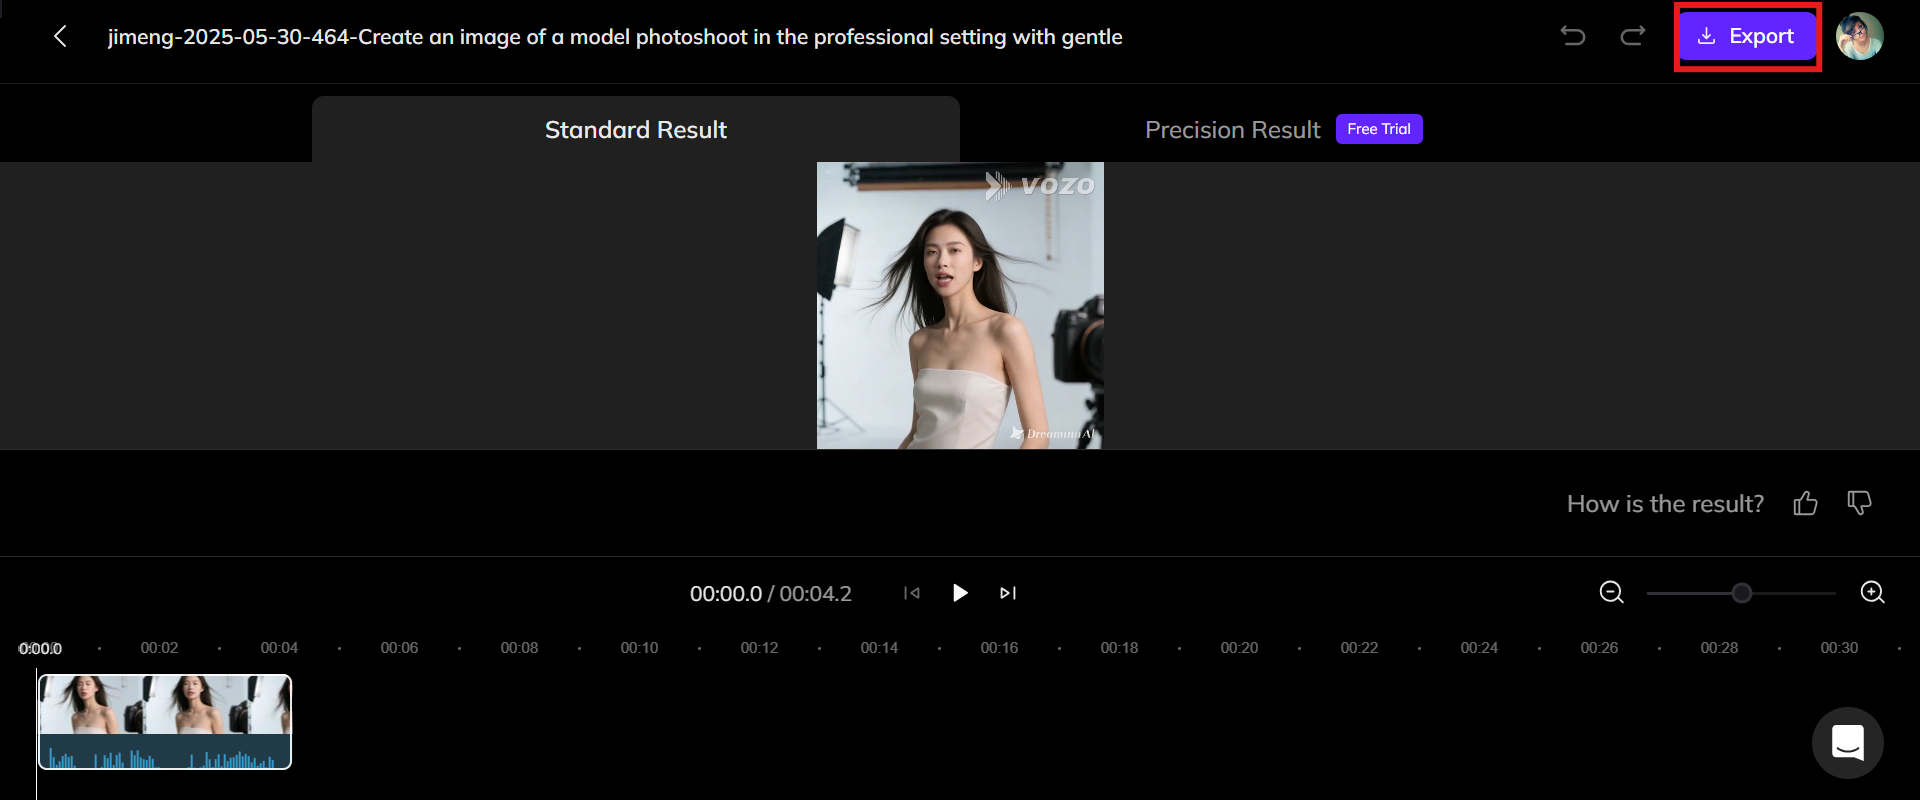Give the result a thumbs down
This screenshot has height=800, width=1920.
pyautogui.click(x=1859, y=503)
